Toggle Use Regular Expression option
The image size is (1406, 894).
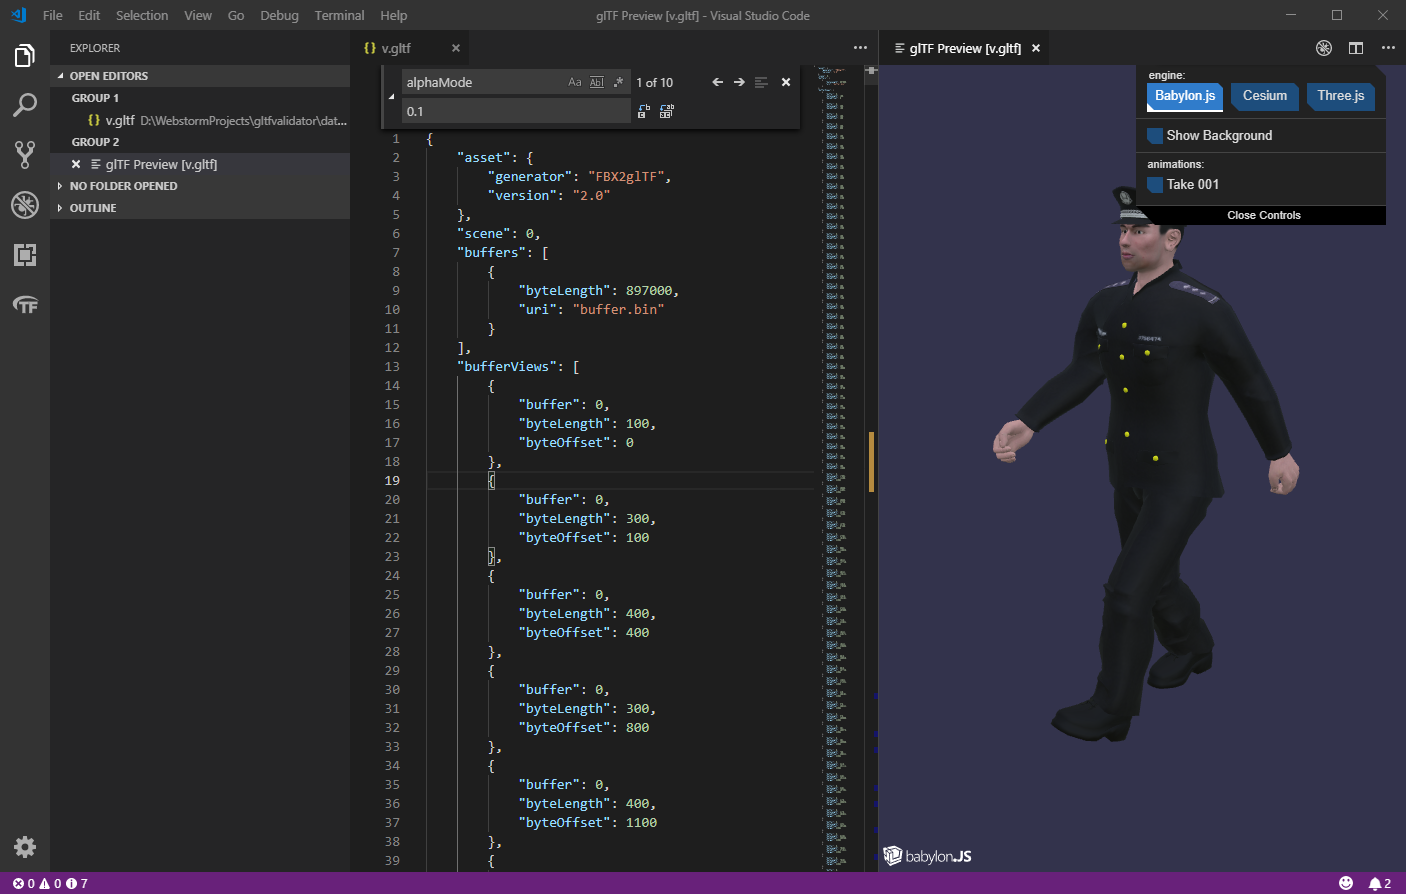click(x=618, y=82)
